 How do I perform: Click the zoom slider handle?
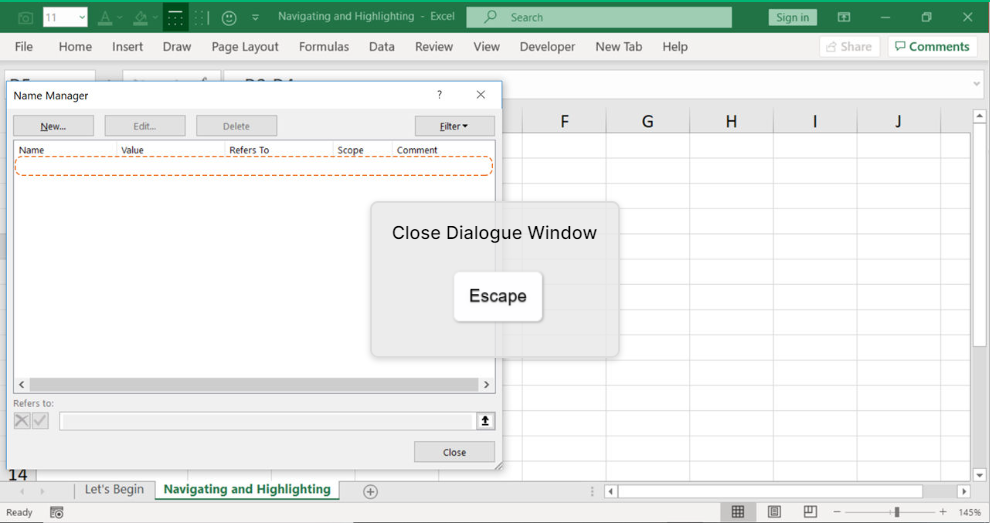click(x=896, y=512)
